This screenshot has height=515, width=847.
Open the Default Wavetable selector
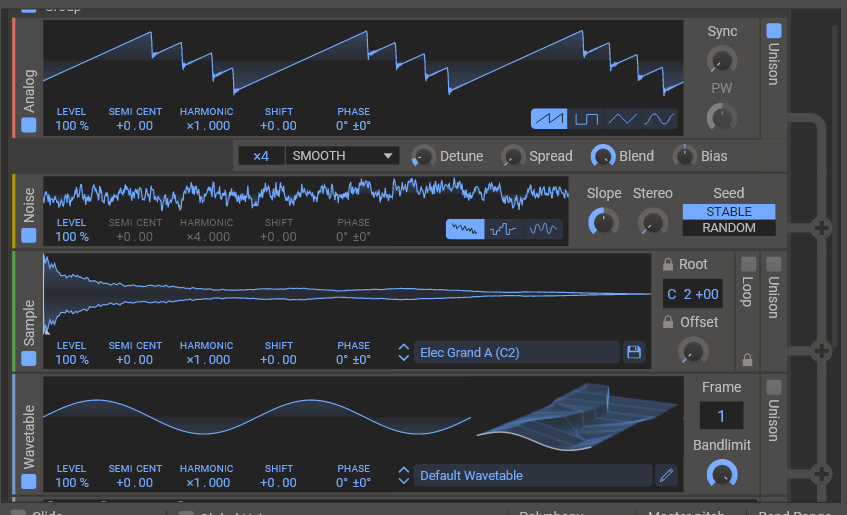(x=533, y=475)
